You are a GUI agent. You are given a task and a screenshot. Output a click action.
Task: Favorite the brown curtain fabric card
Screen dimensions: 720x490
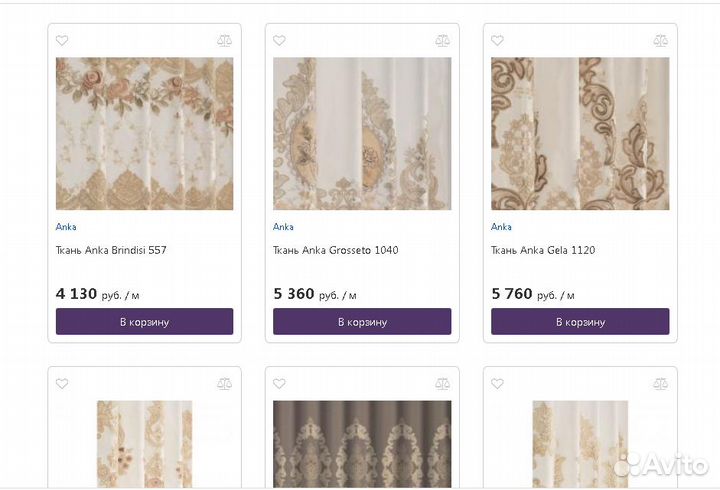click(x=279, y=384)
